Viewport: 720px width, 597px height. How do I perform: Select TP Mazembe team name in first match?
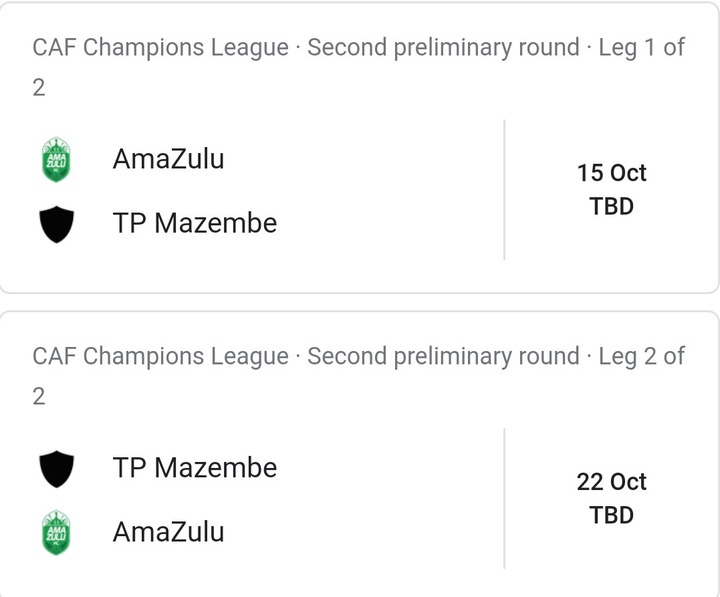point(195,223)
